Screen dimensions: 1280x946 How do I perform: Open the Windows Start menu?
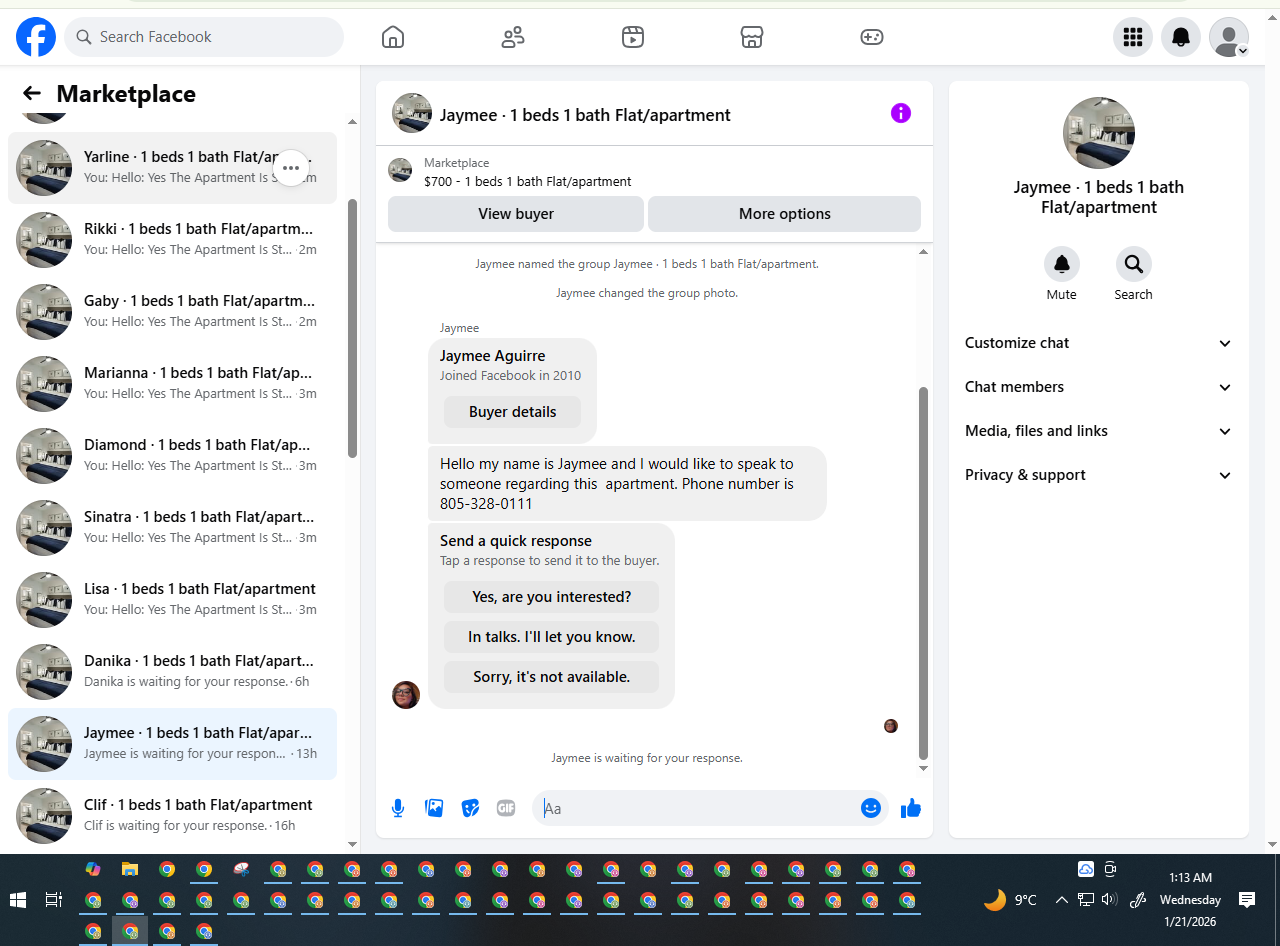coord(18,900)
